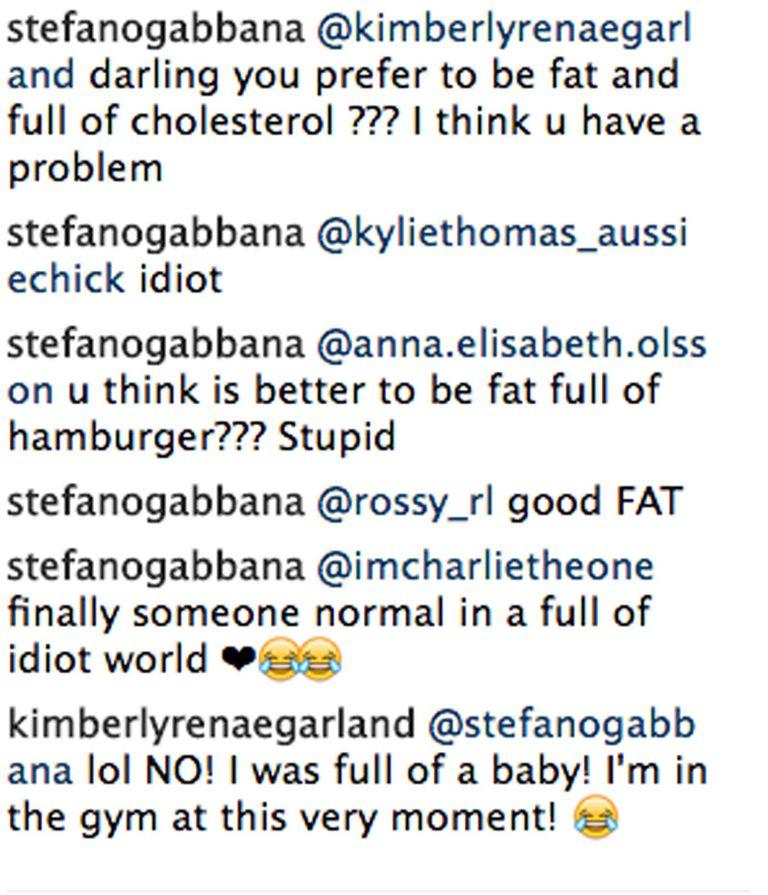
Task: Click the 'hamburger??? Stupid' comment text
Action: [x=200, y=436]
